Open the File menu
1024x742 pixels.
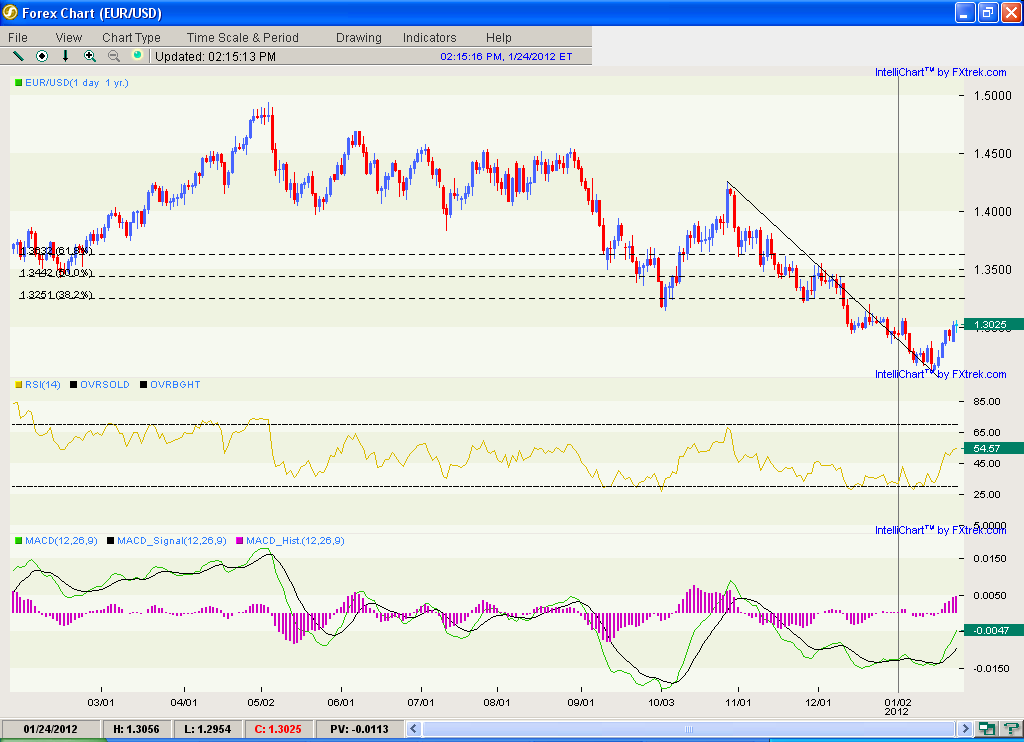17,37
